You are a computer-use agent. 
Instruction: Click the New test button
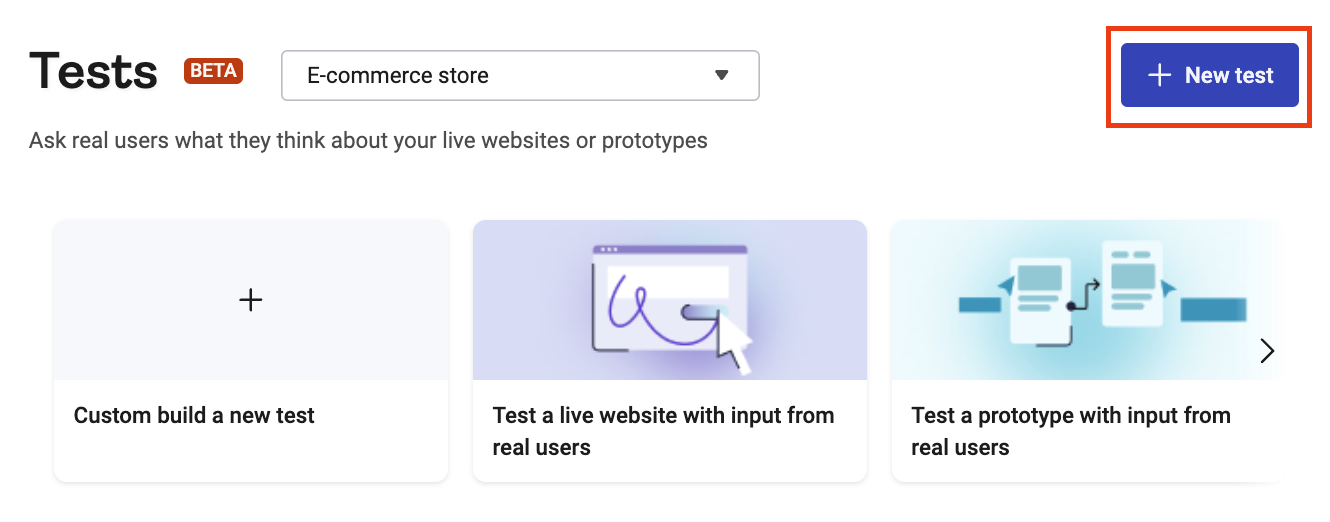(x=1209, y=75)
